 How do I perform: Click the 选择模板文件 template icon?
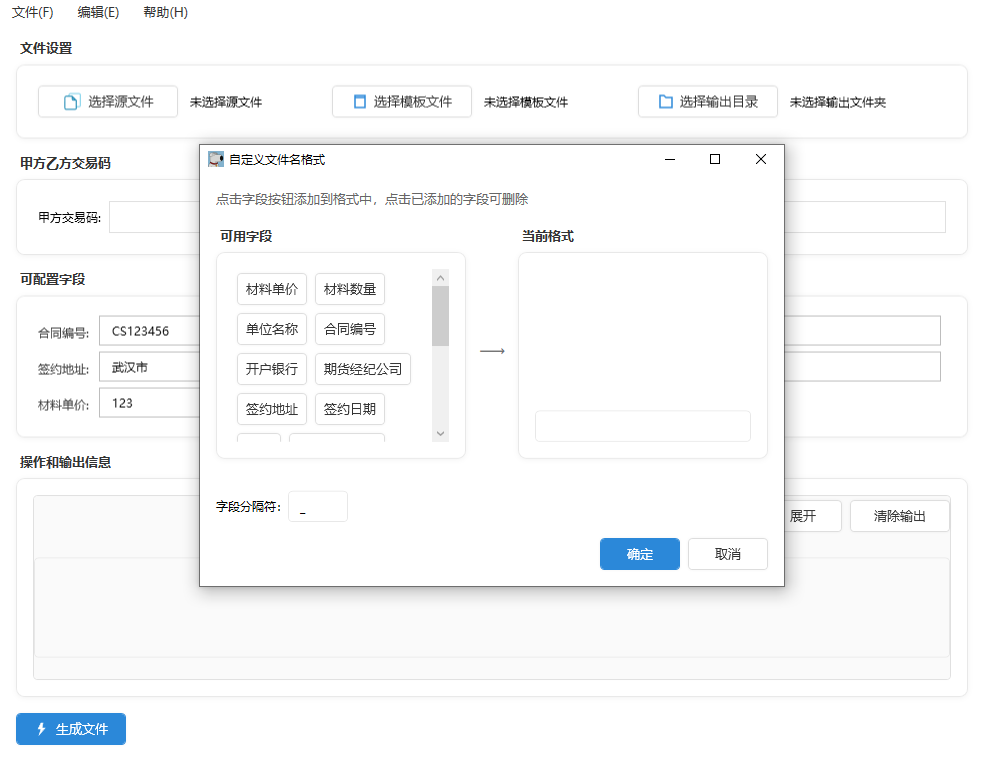click(x=360, y=102)
